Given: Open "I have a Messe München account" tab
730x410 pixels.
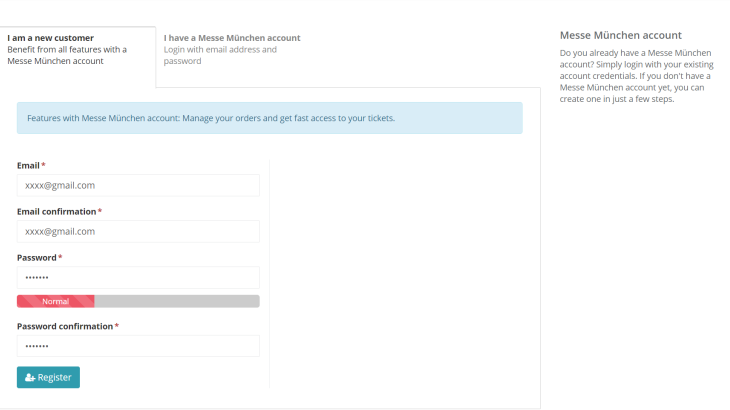Looking at the screenshot, I should coord(232,38).
